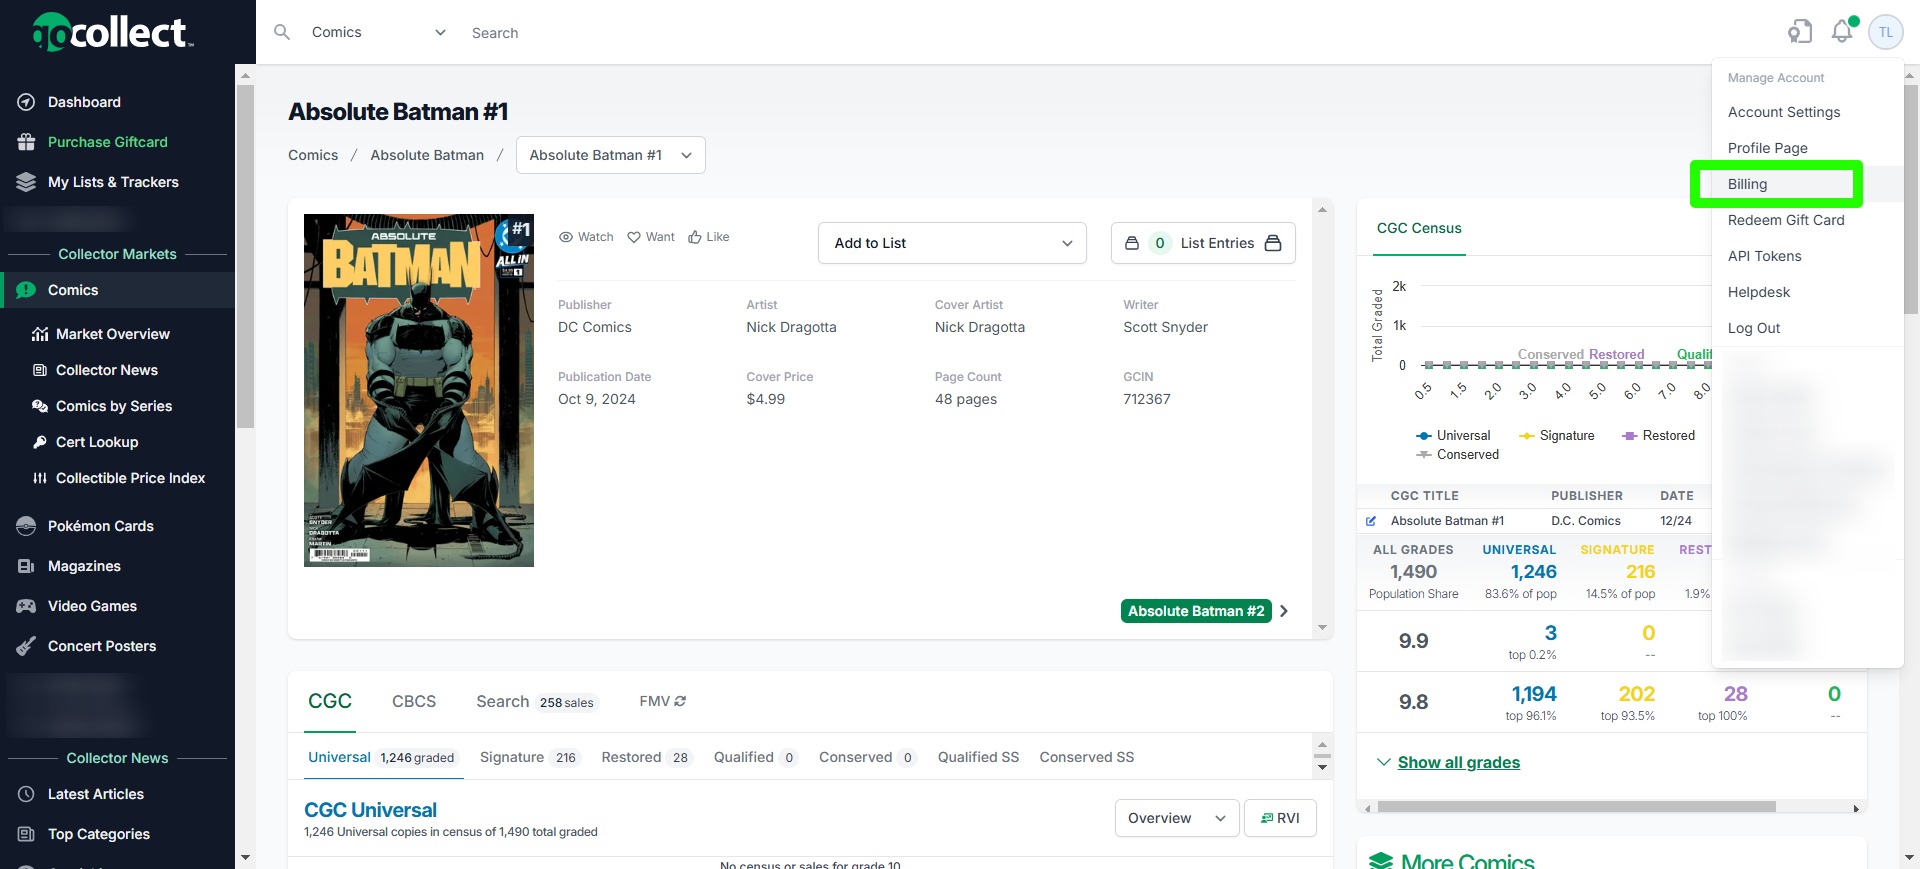Click the census panel horizontal scrollbar
The height and width of the screenshot is (869, 1920).
(1576, 807)
